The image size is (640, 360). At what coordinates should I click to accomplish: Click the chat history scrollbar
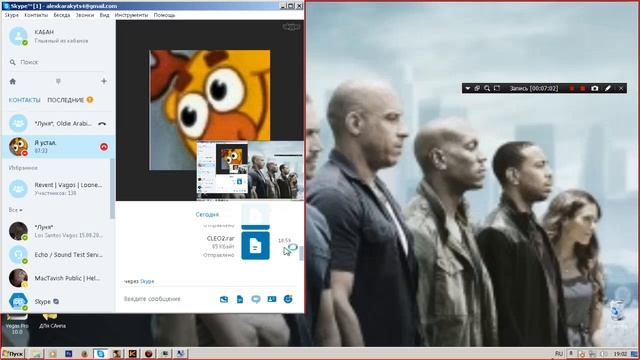pyautogui.click(x=301, y=253)
